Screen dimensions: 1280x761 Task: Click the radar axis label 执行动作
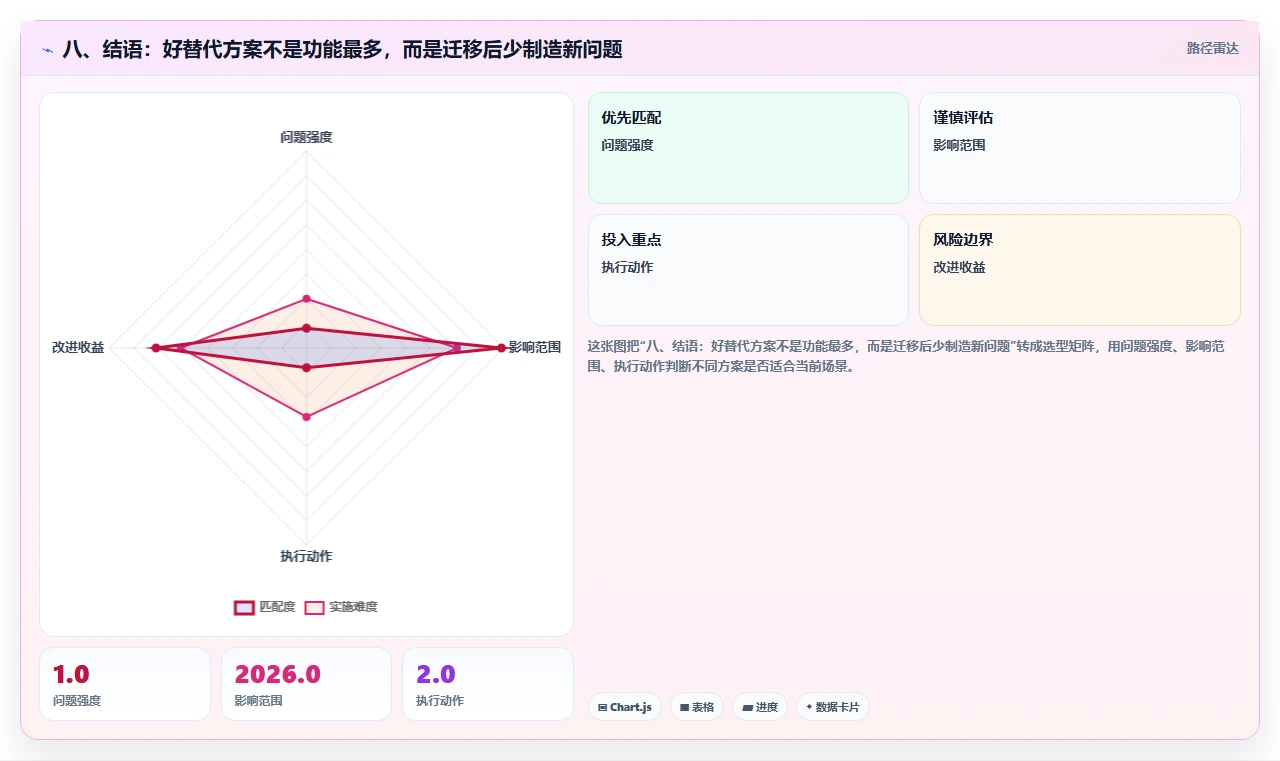306,556
